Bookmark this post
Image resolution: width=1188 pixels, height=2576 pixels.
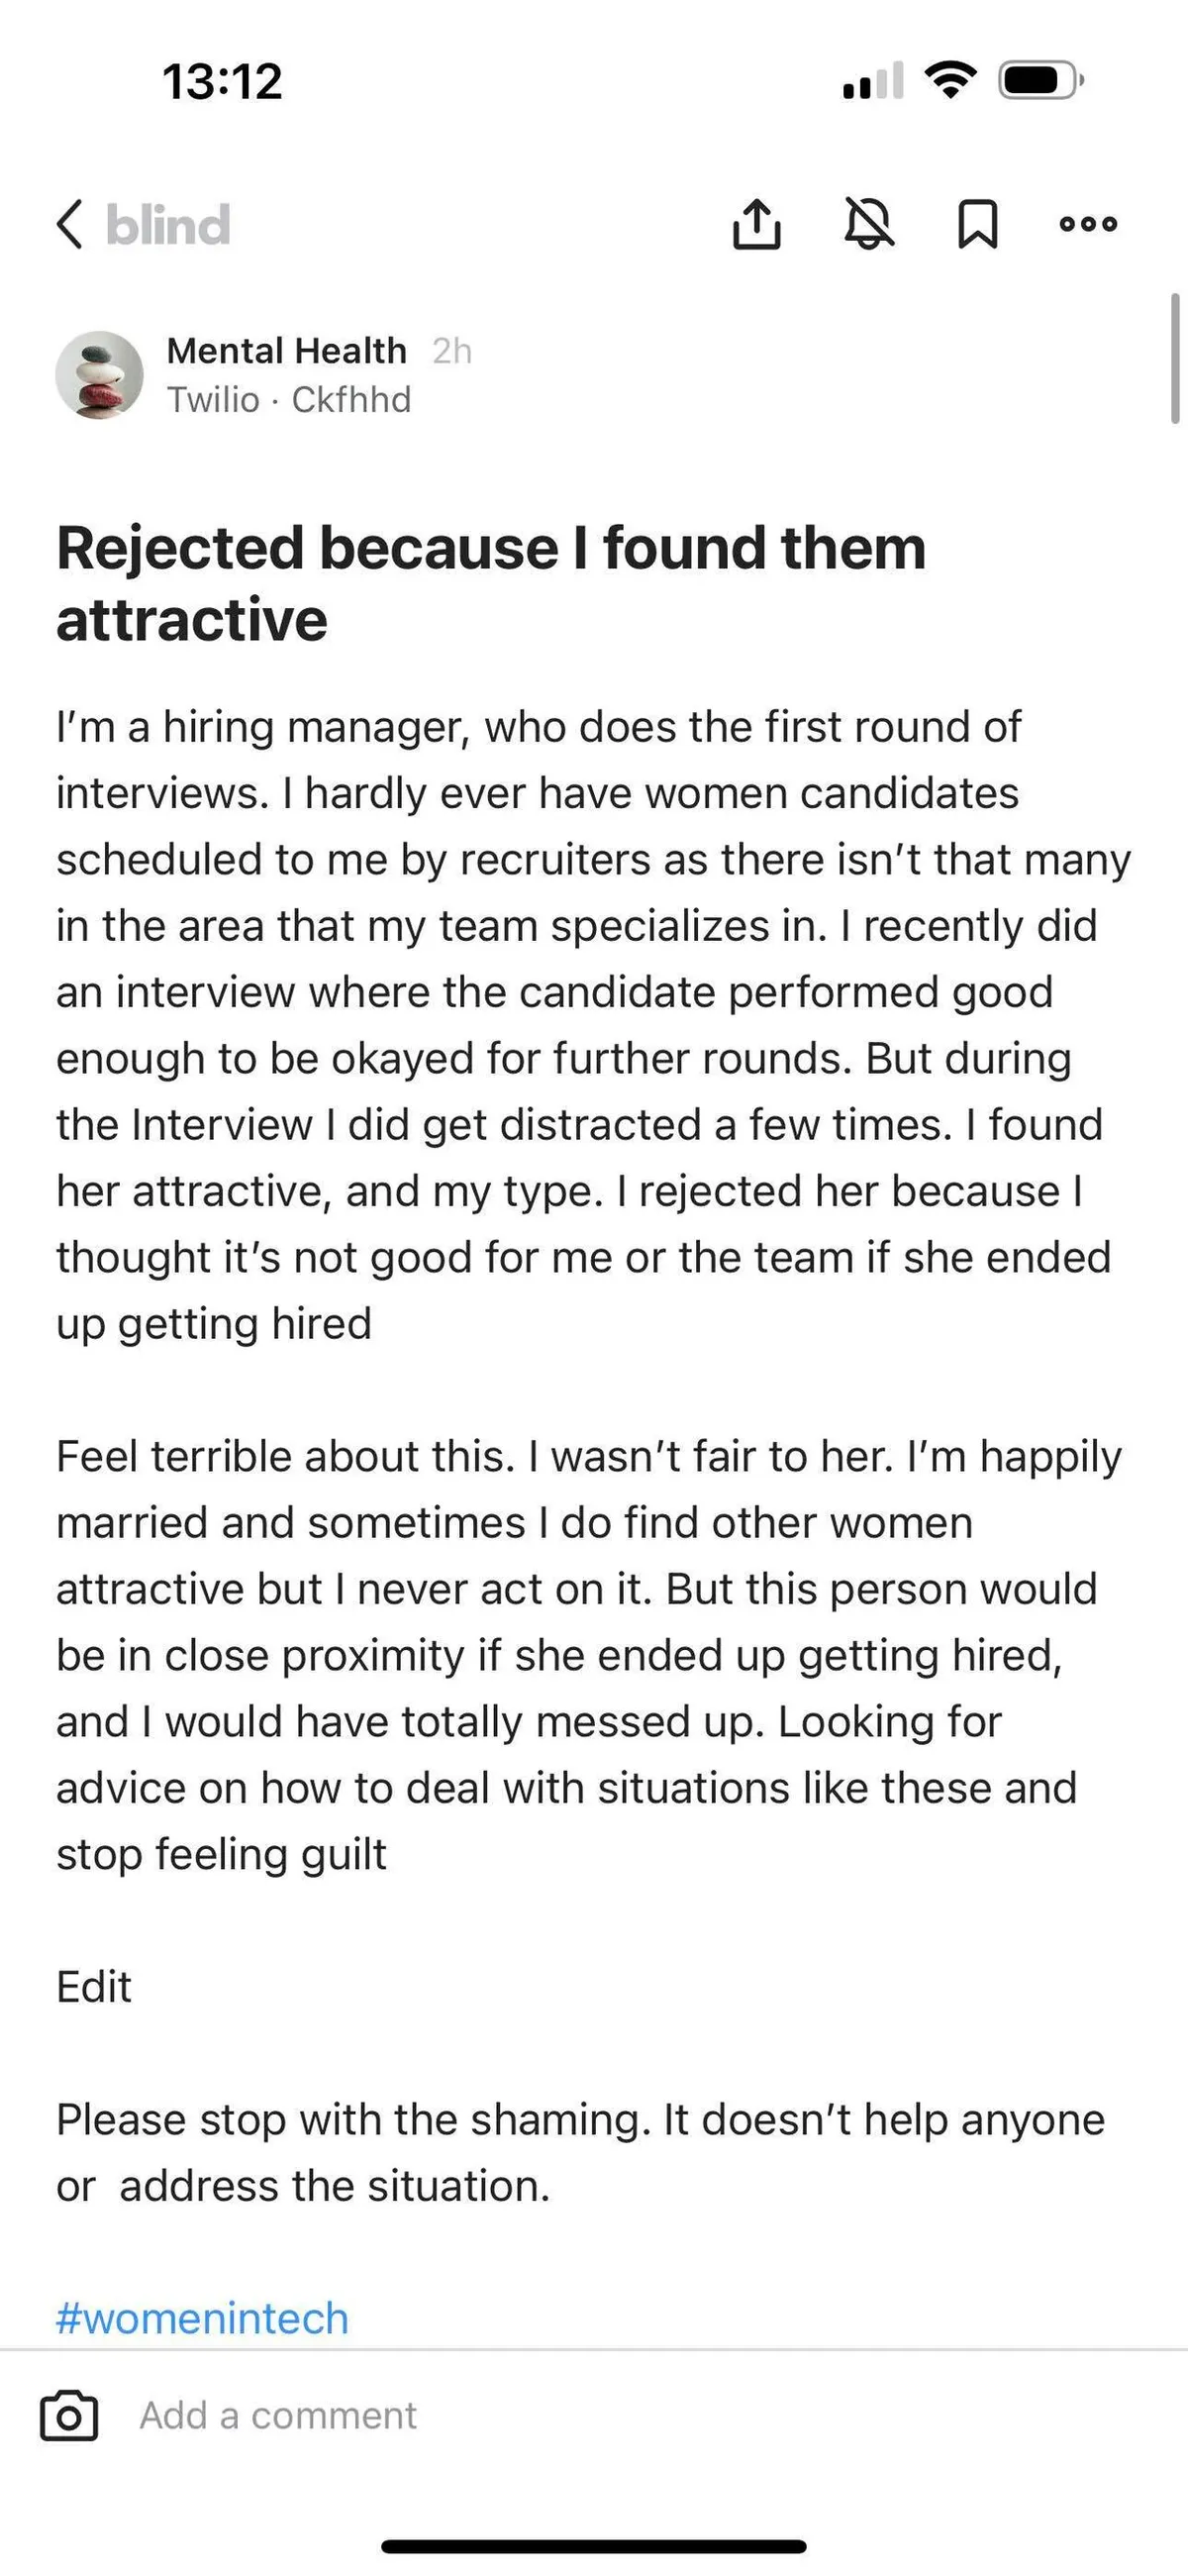click(977, 224)
